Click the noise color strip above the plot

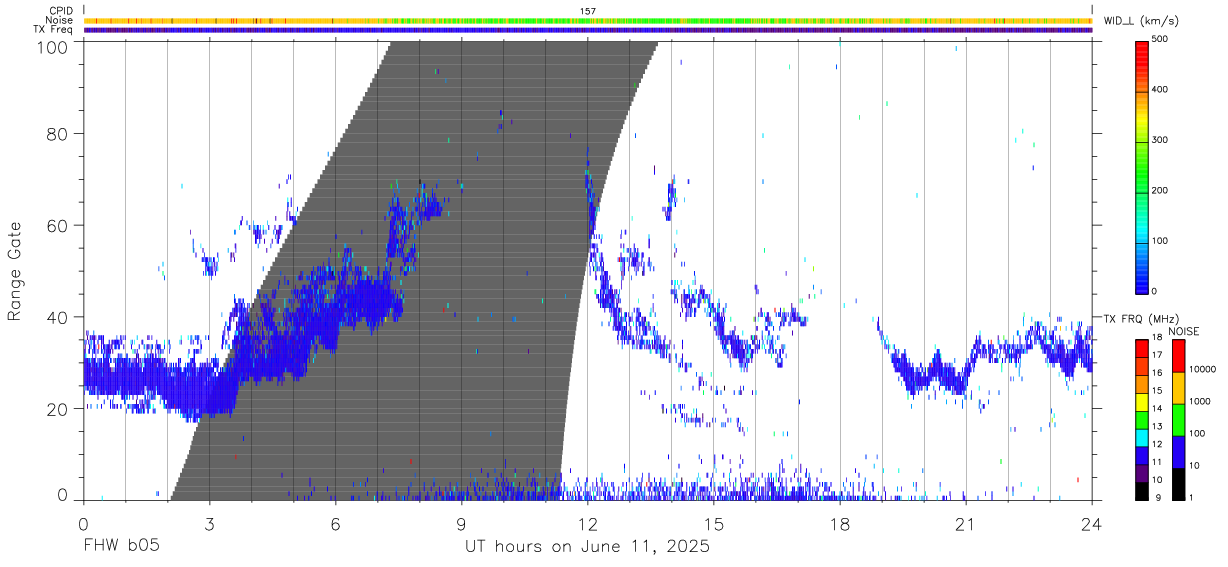(x=587, y=20)
